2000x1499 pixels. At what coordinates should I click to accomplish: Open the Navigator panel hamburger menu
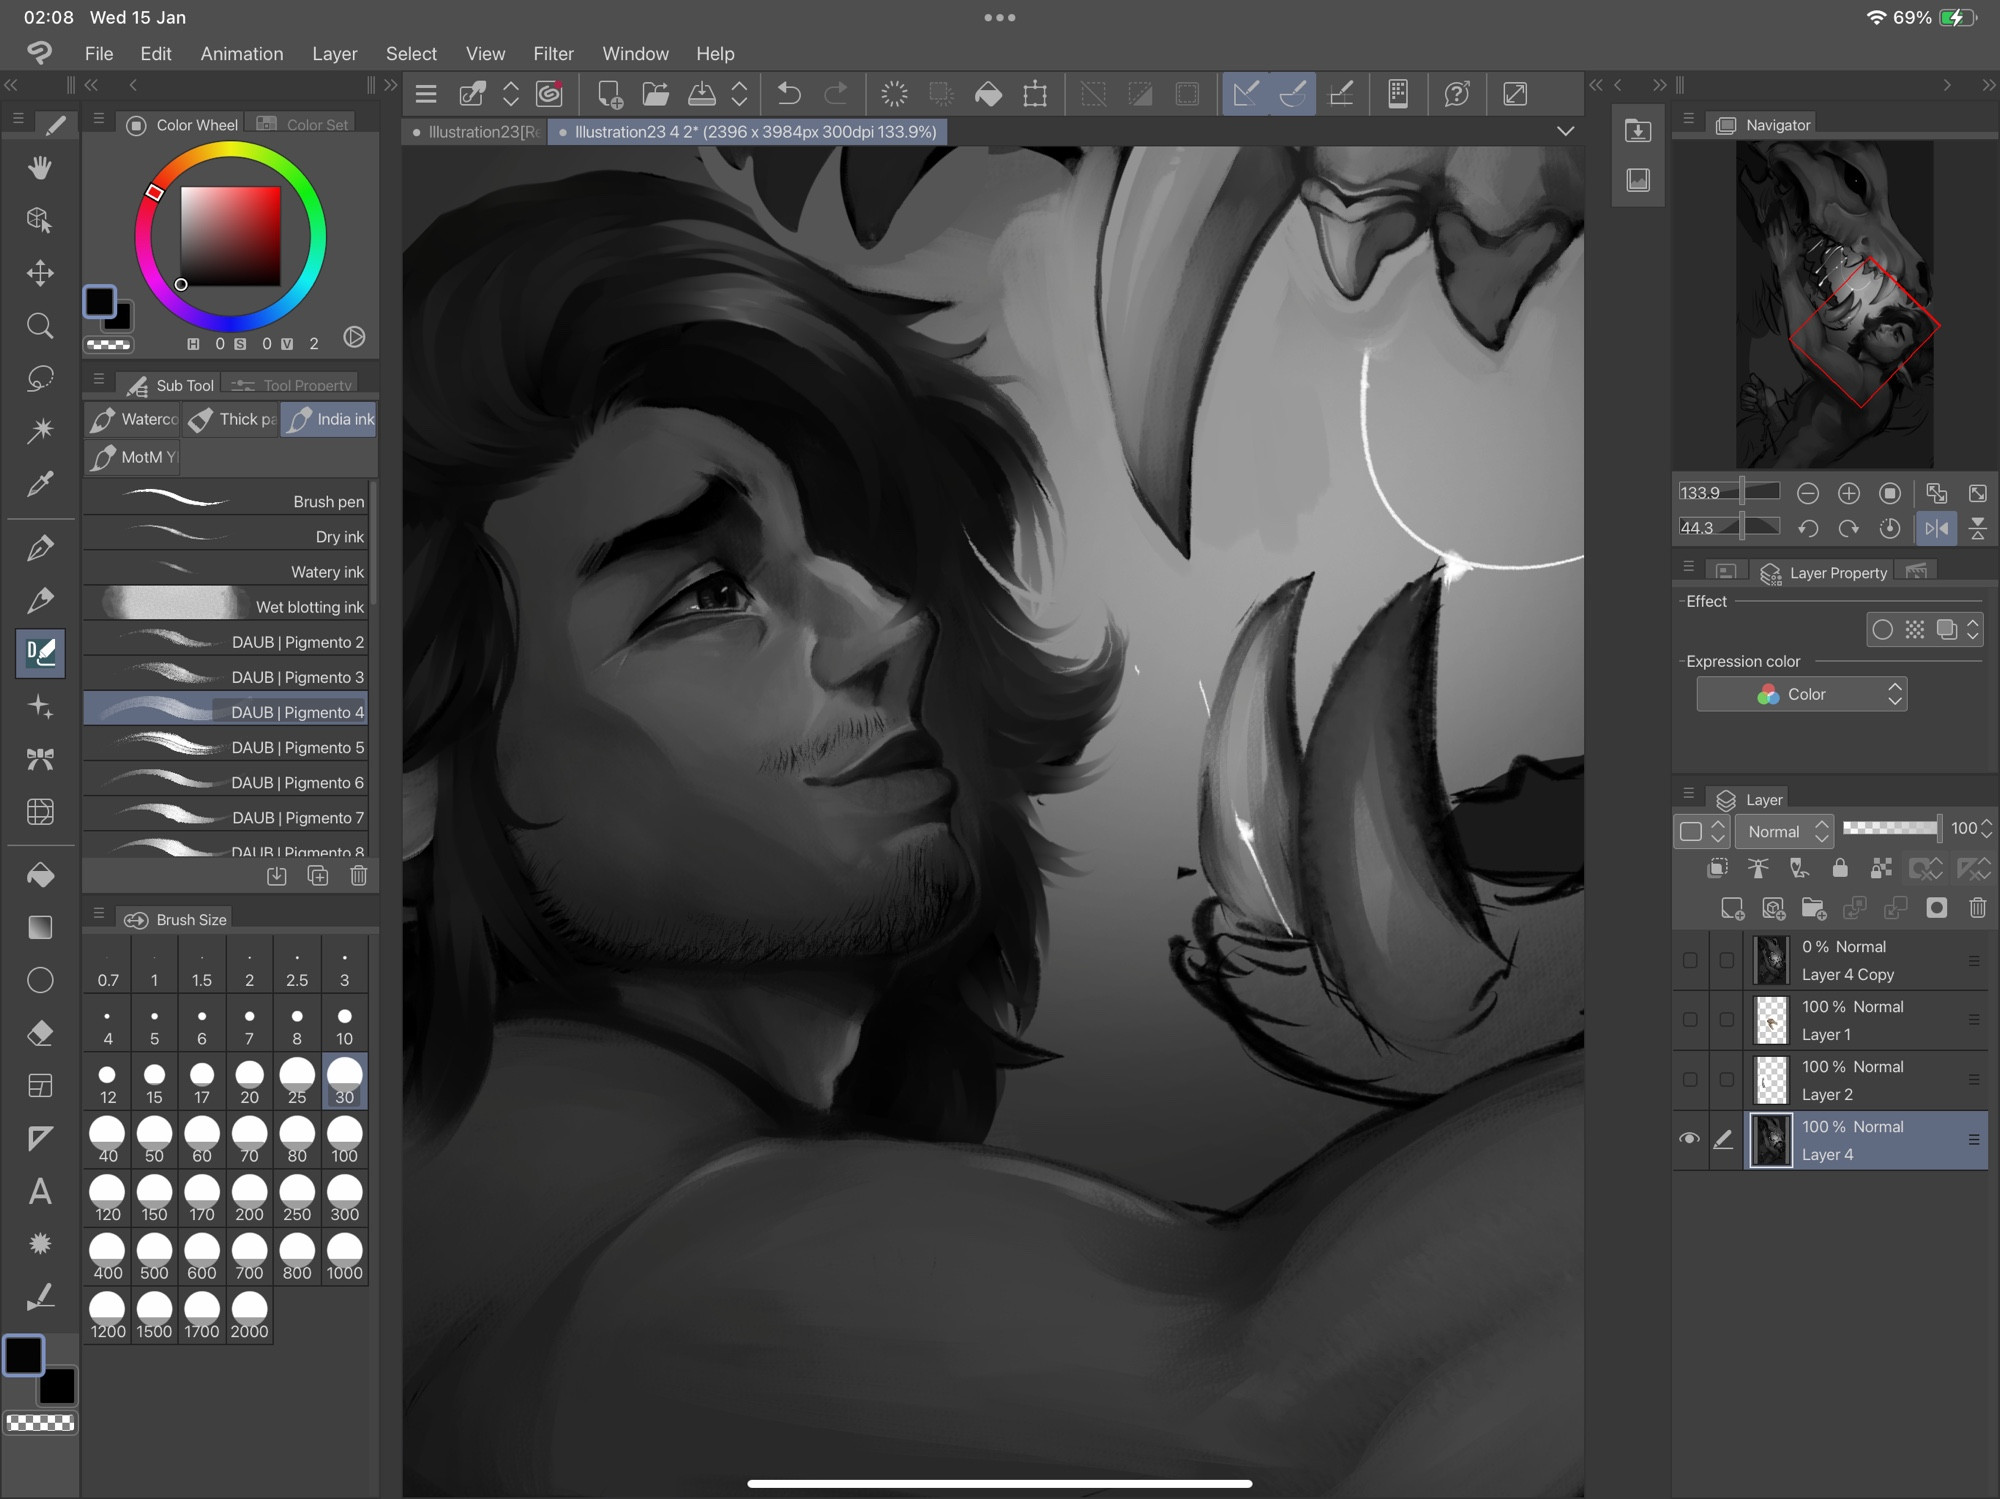click(x=1689, y=119)
